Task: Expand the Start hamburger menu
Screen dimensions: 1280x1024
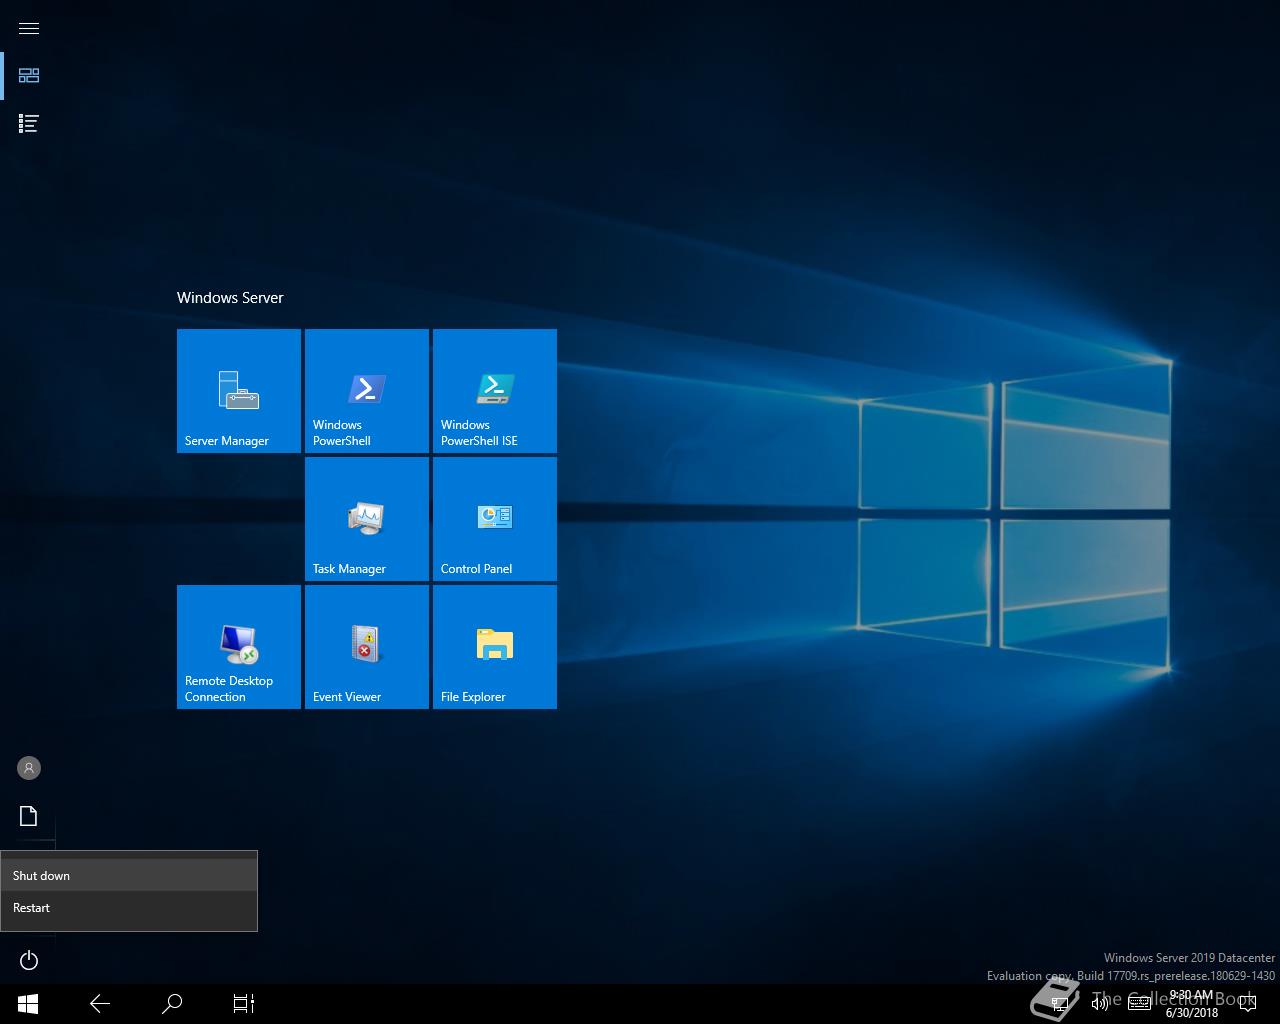Action: point(29,28)
